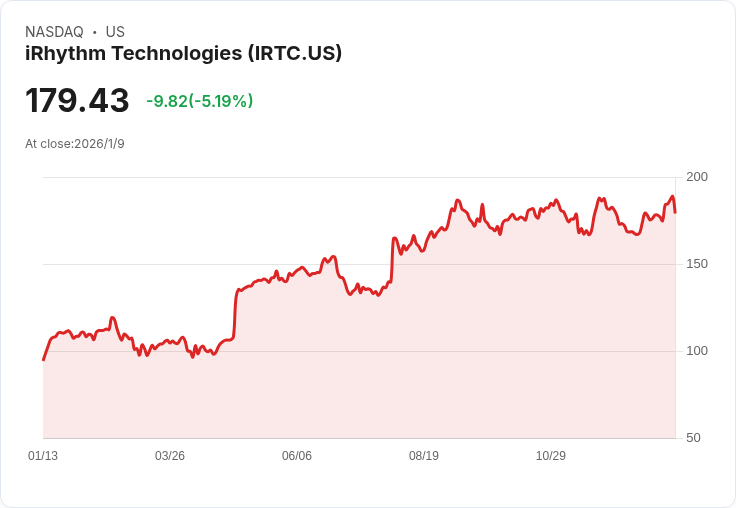The image size is (736, 508).
Task: Click the 150 price axis label
Action: click(x=697, y=264)
